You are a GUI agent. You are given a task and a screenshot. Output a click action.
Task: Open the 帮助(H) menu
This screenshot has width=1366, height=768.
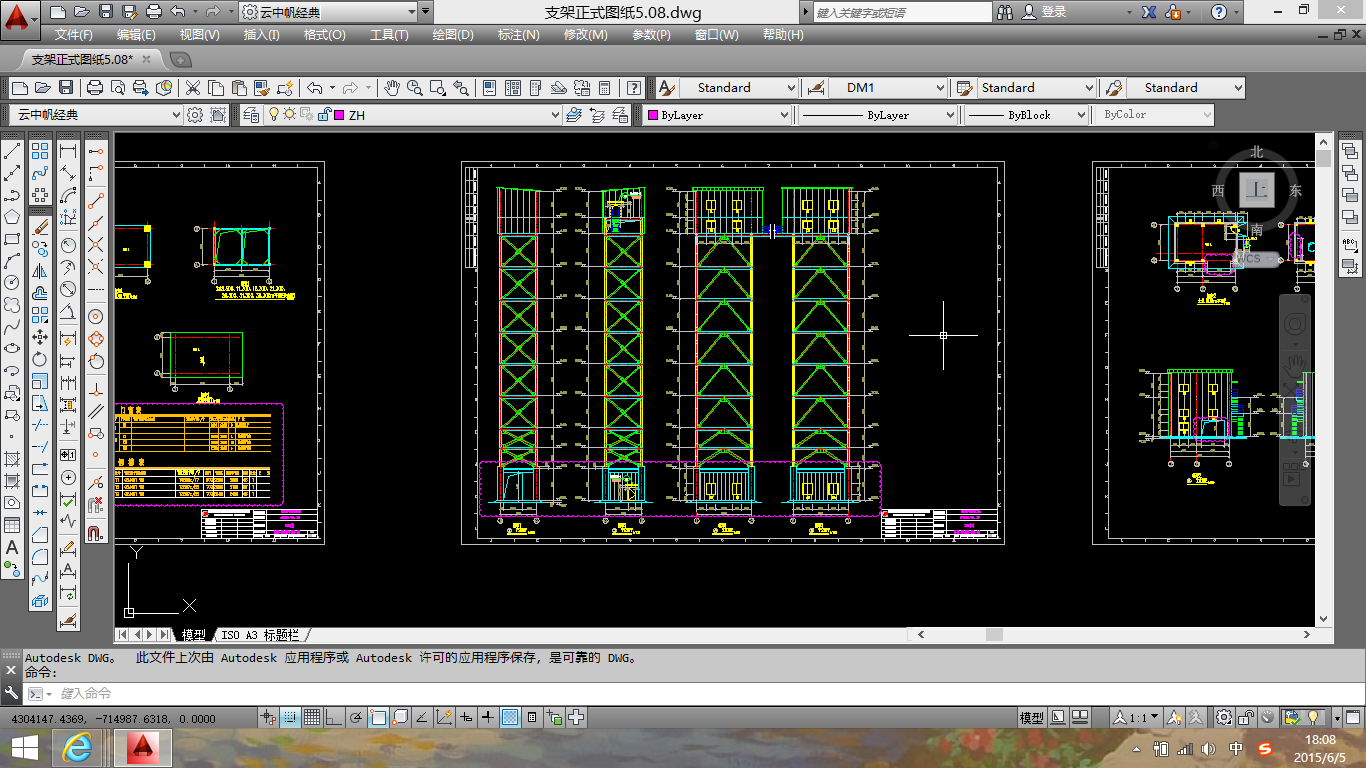click(x=782, y=34)
